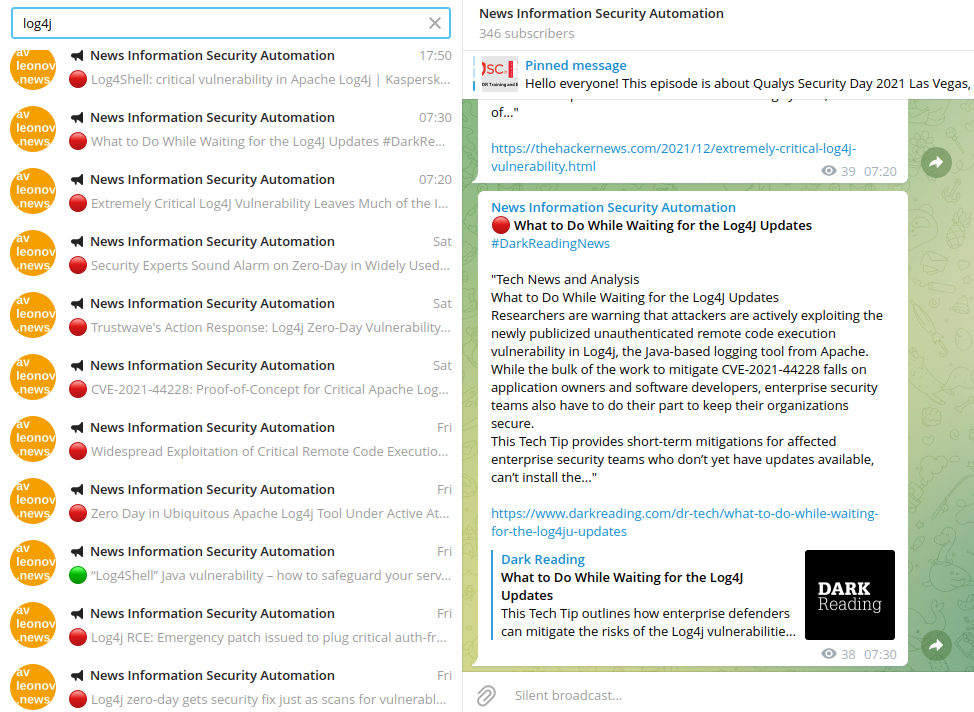Screen dimensions: 974x712
Task: Select result 'What to Do While Waiting for the Log4J Updates'
Action: click(x=231, y=129)
